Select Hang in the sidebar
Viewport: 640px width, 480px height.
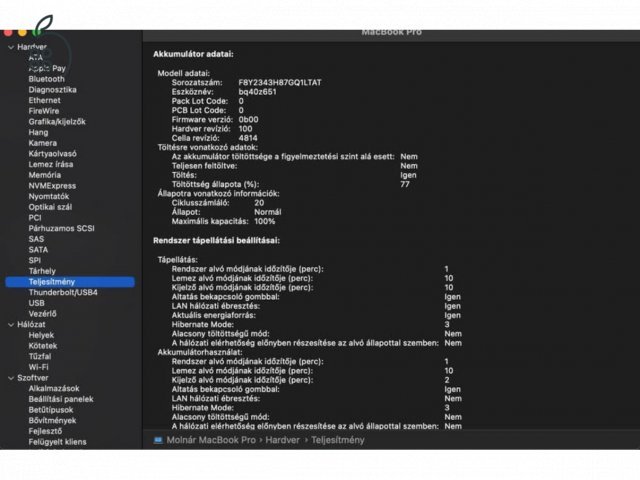click(38, 132)
